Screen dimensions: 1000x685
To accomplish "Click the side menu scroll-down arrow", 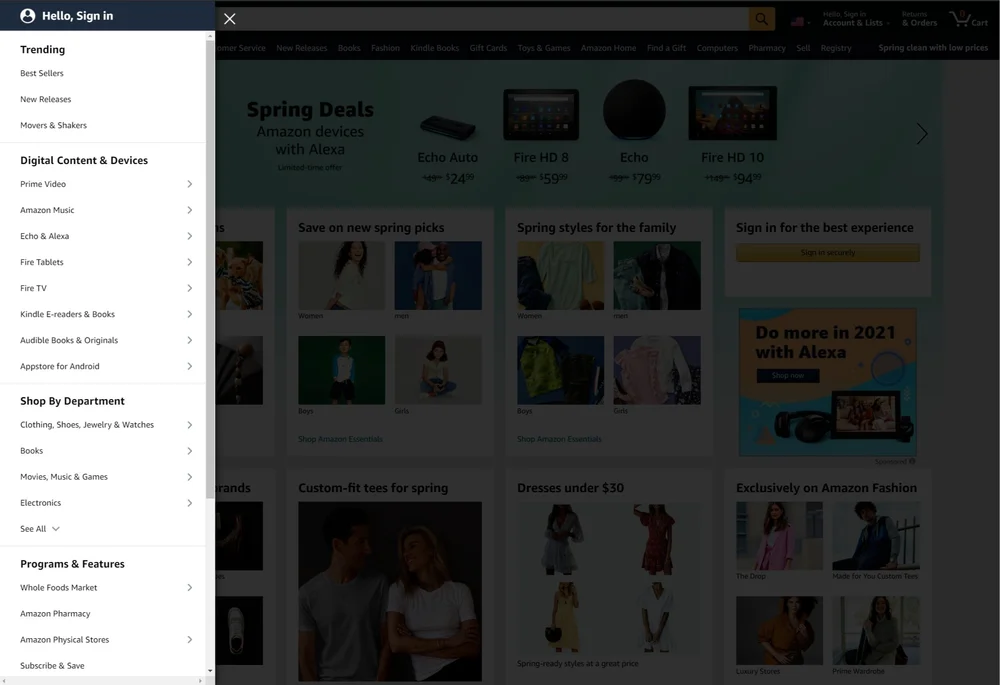I will [x=210, y=671].
